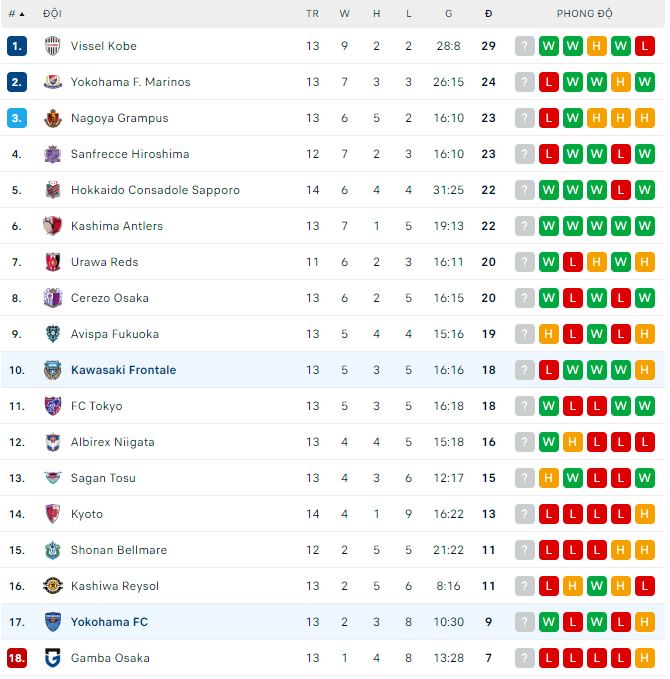This screenshot has width=670, height=679.
Task: Click the PHONG ĐỘ form column header
Action: click(585, 14)
